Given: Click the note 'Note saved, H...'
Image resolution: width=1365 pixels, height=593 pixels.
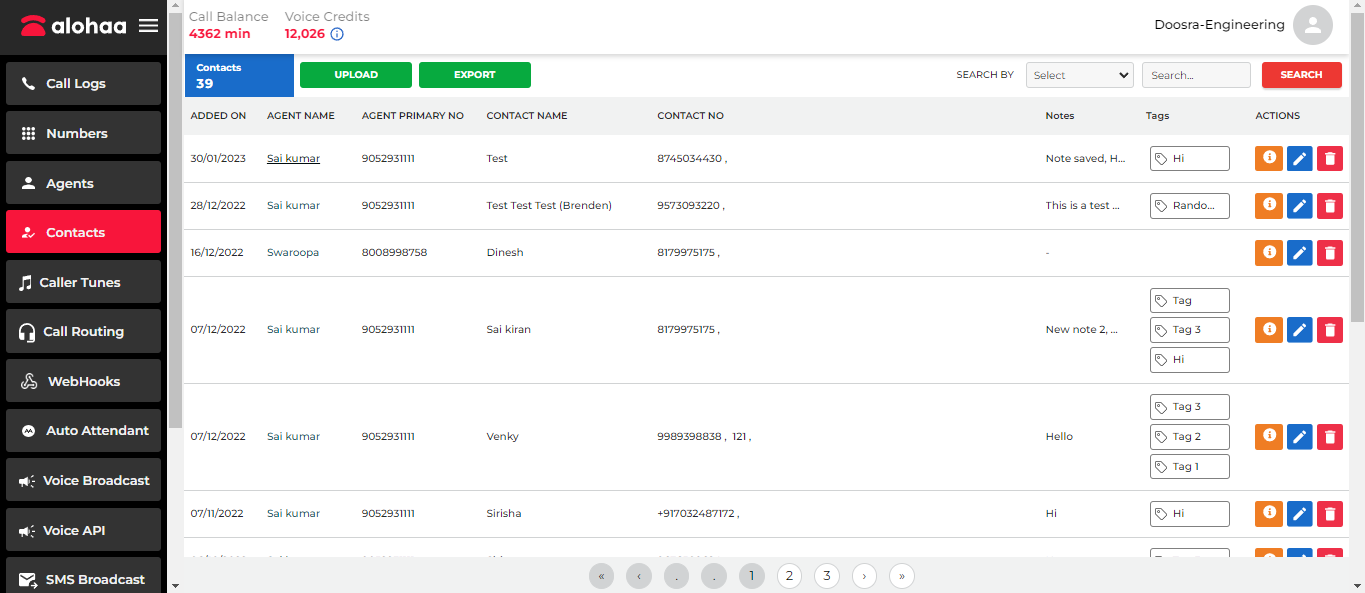Looking at the screenshot, I should pos(1085,158).
